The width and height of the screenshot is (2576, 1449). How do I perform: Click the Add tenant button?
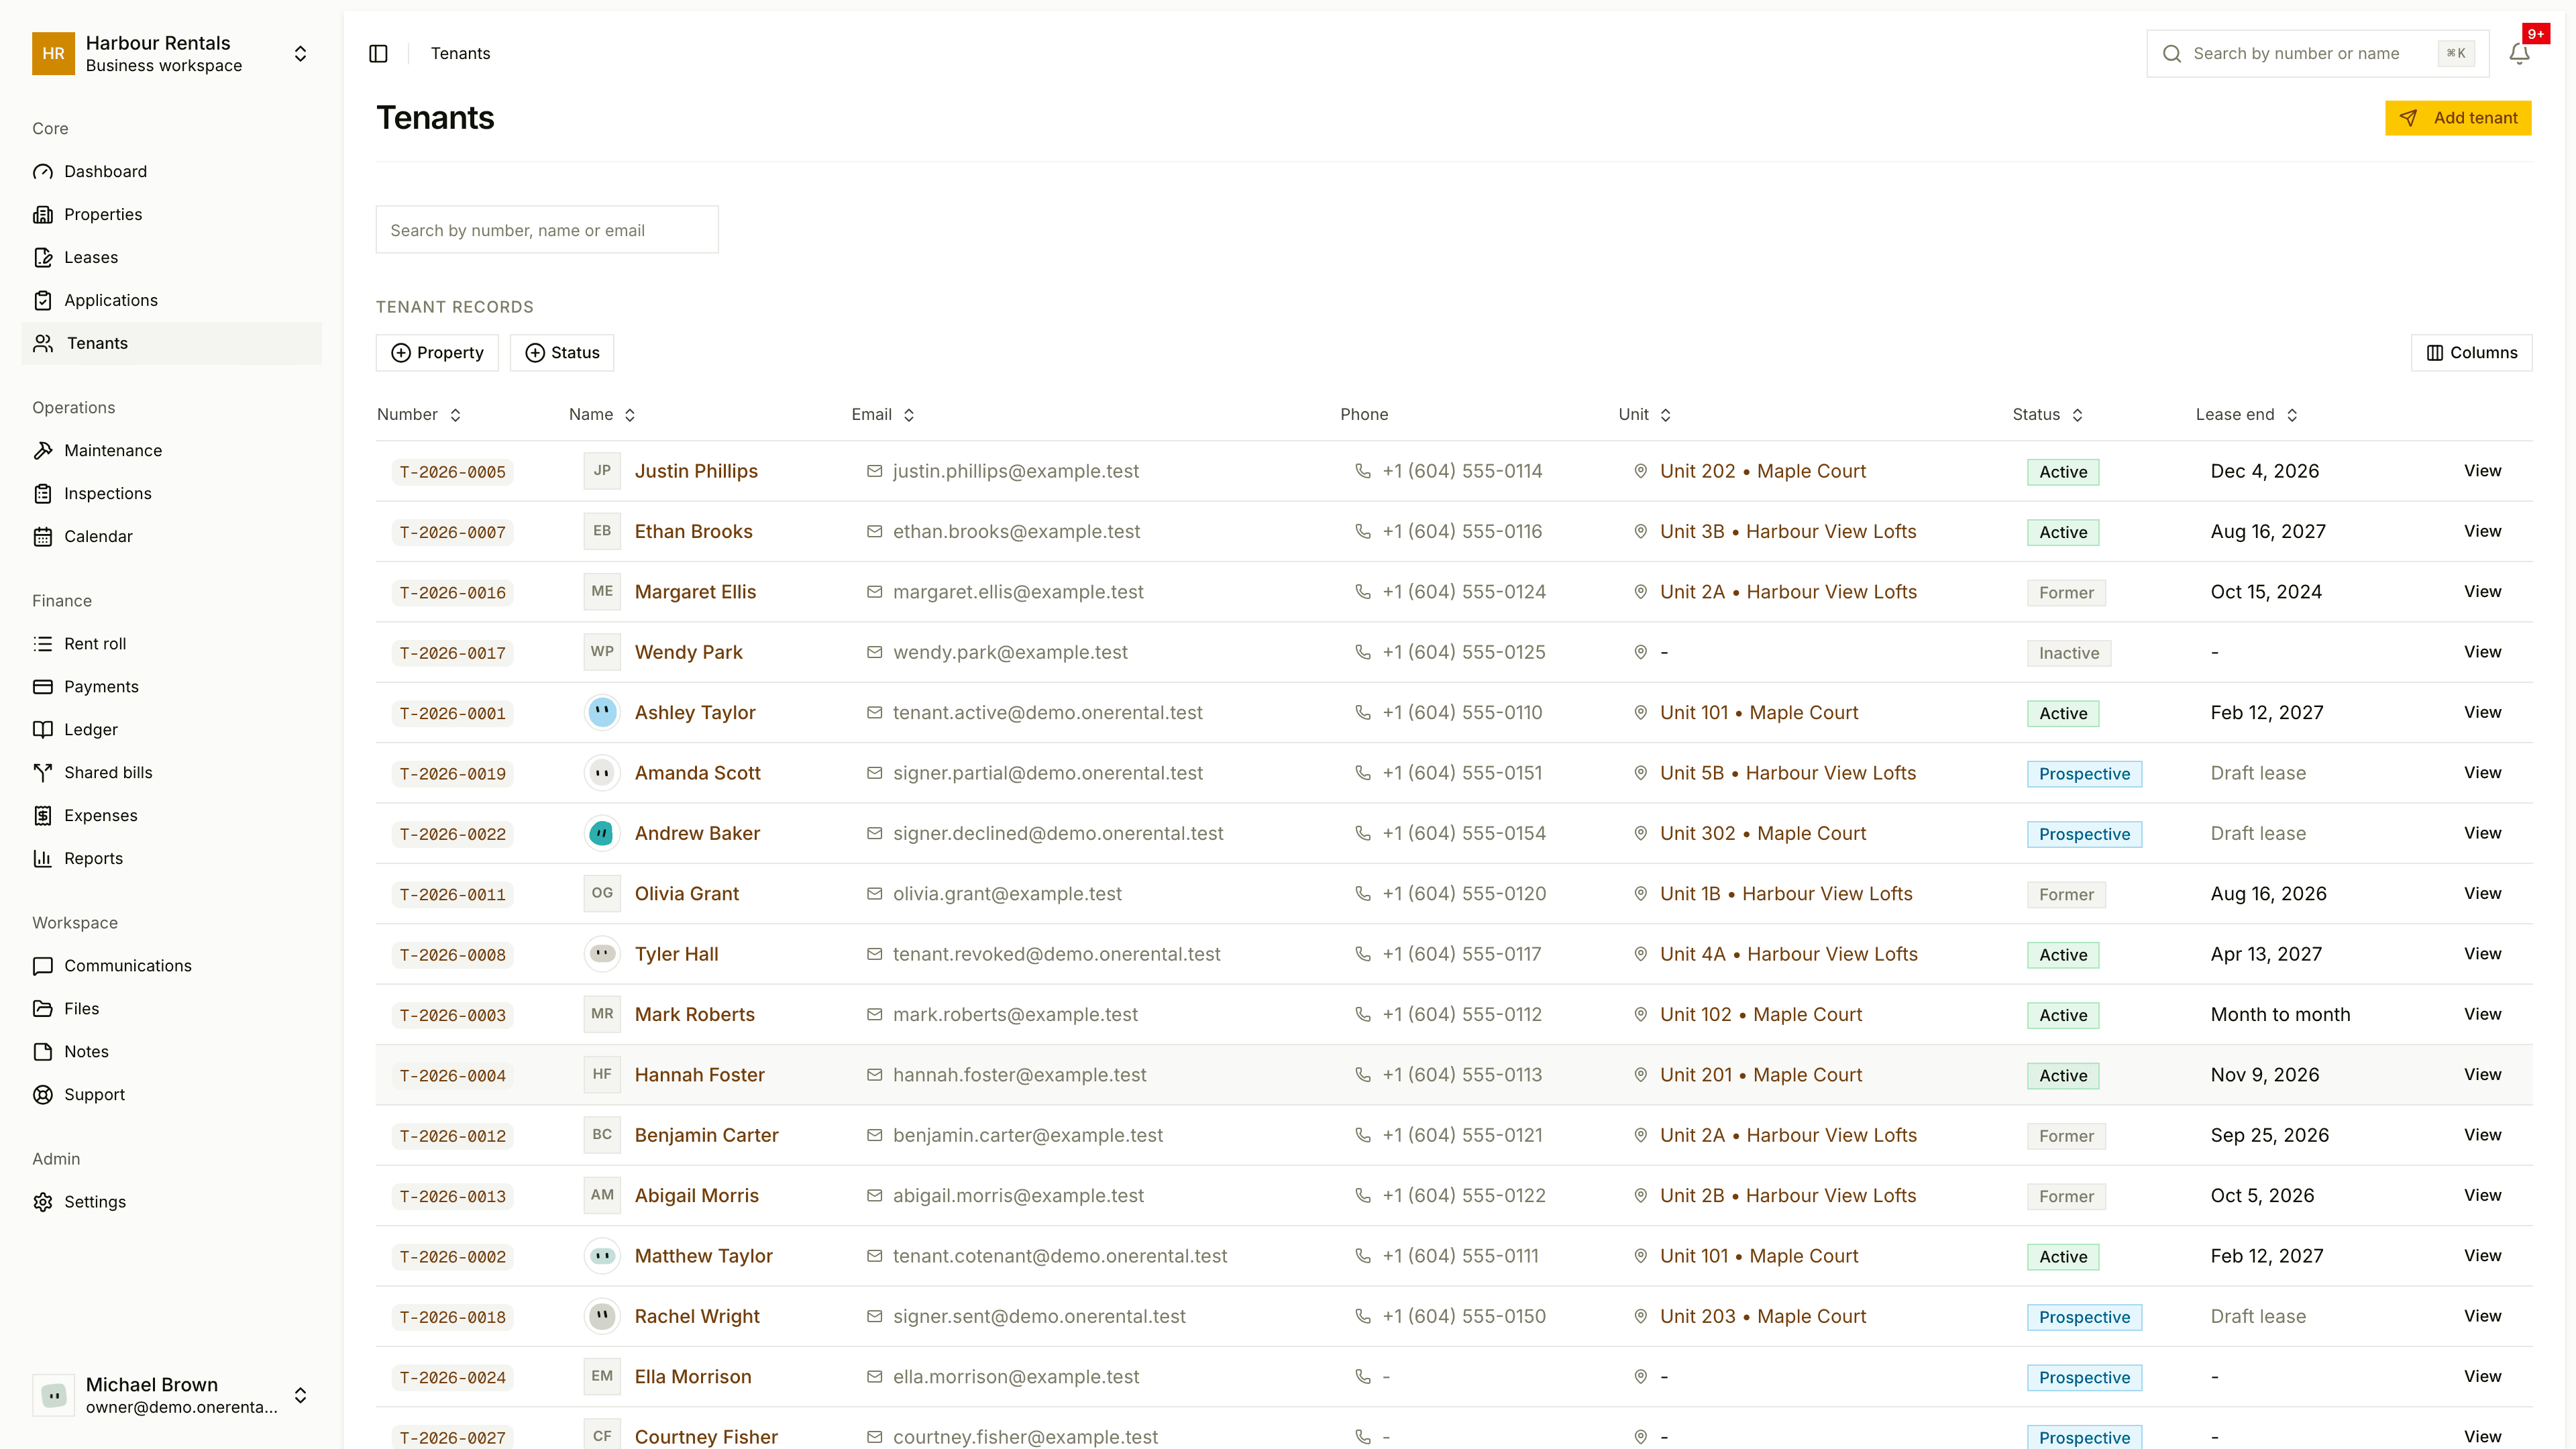(x=2458, y=118)
